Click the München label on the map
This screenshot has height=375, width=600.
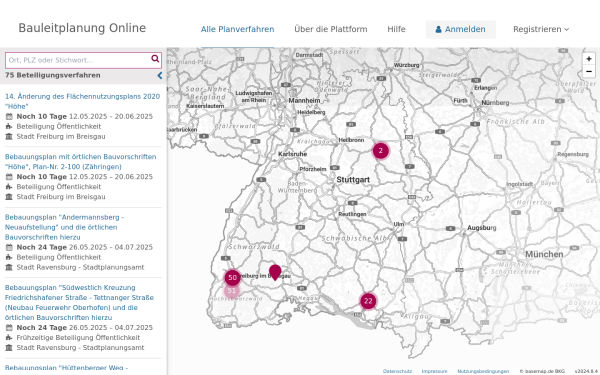click(544, 254)
